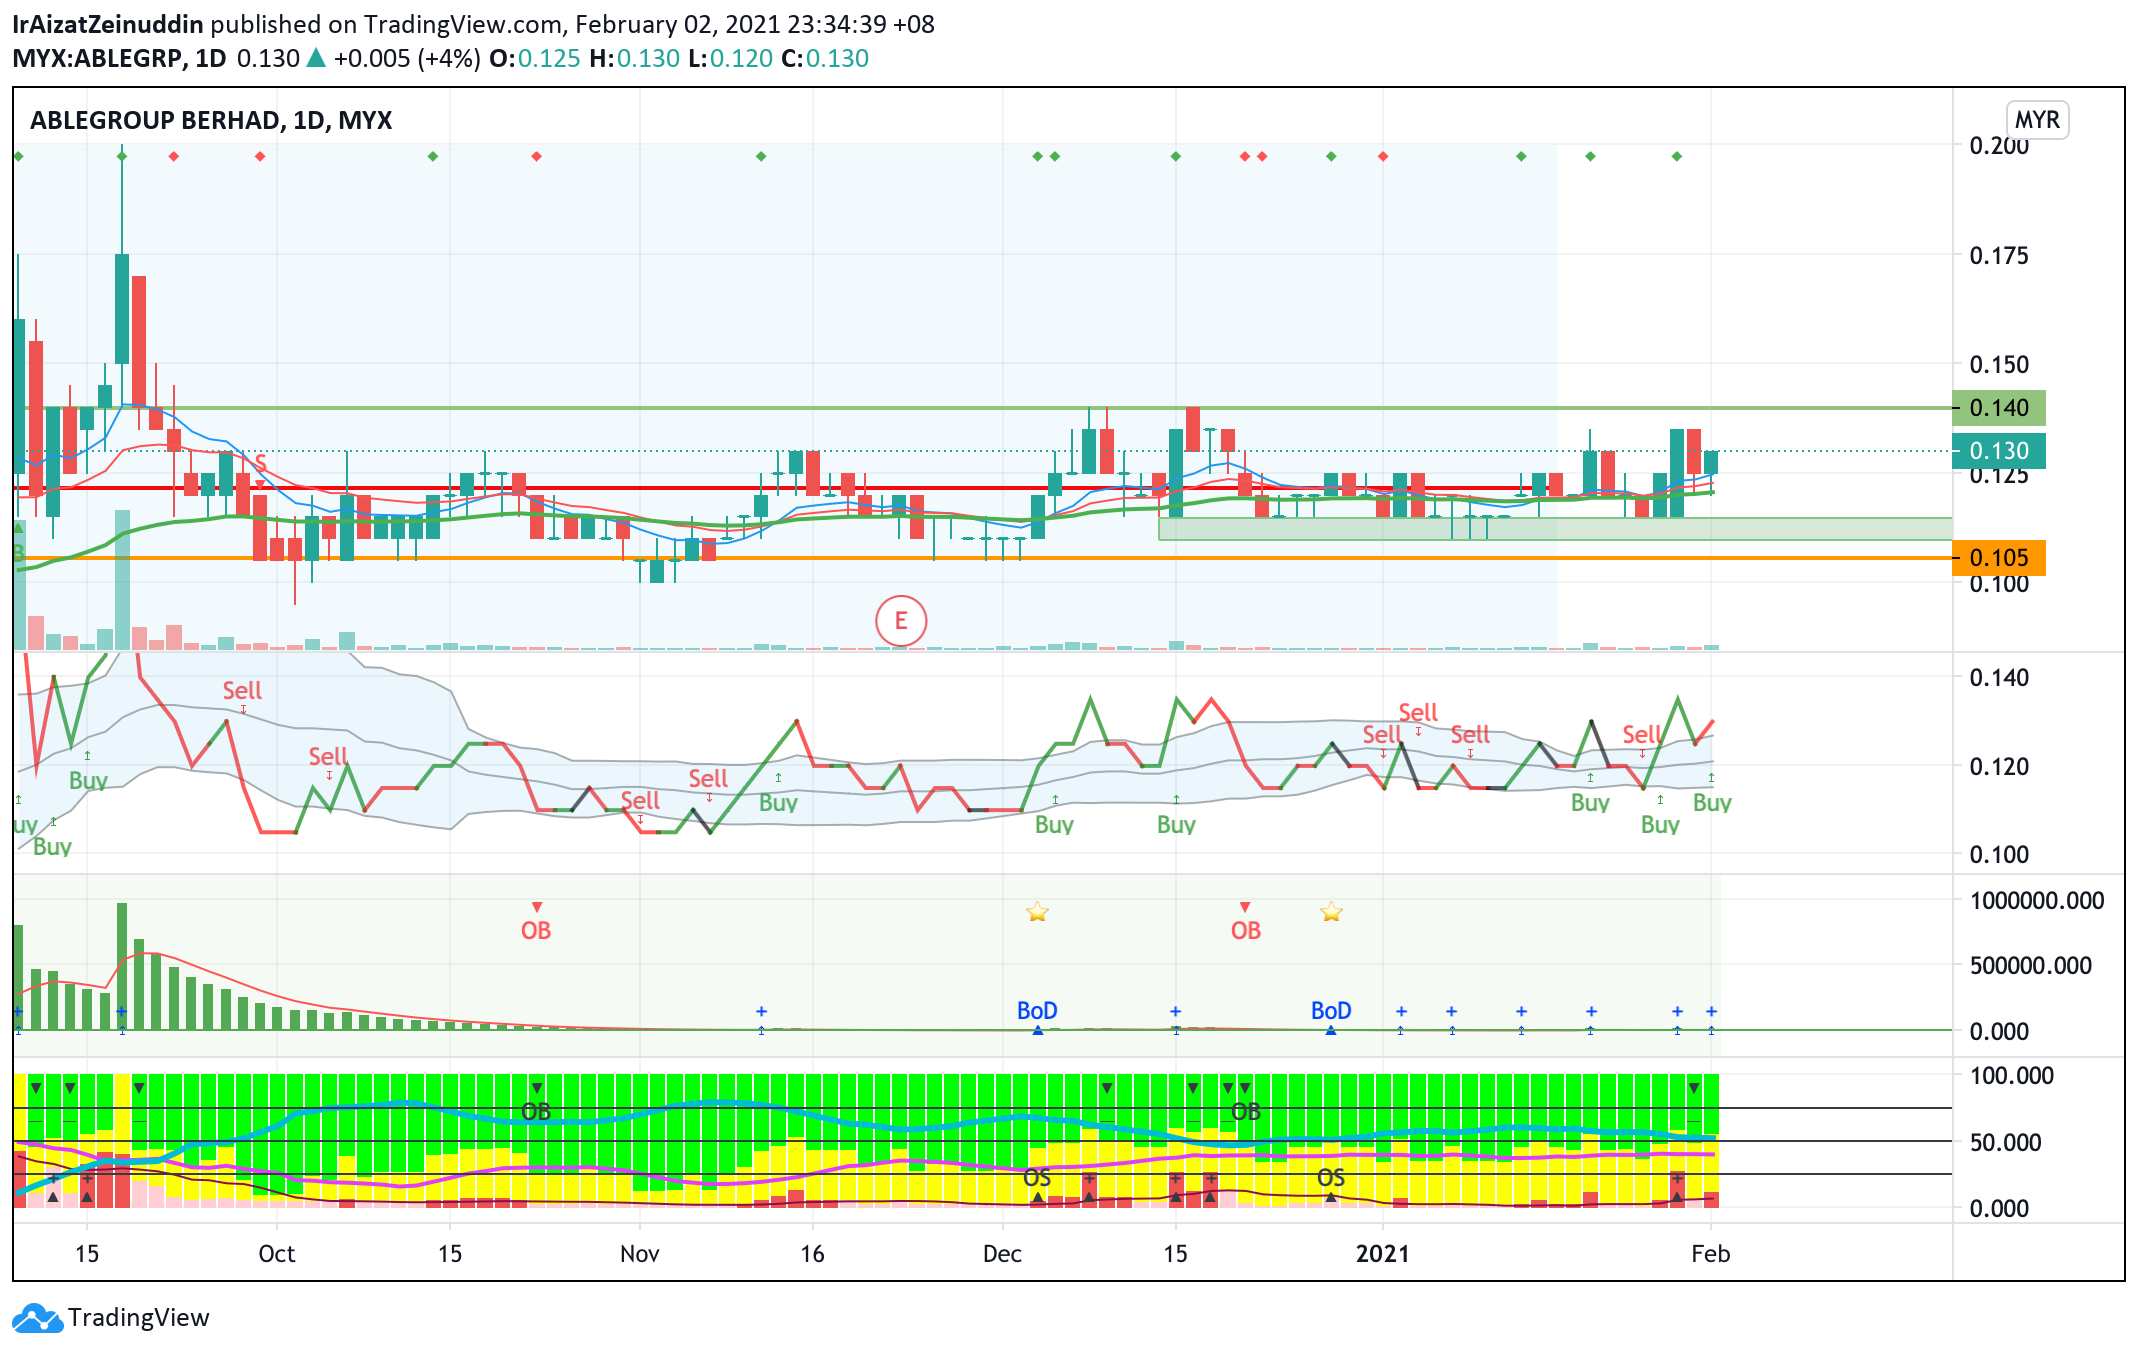This screenshot has height=1354, width=2138.
Task: Click the red OB label in volume pane
Action: click(x=536, y=931)
